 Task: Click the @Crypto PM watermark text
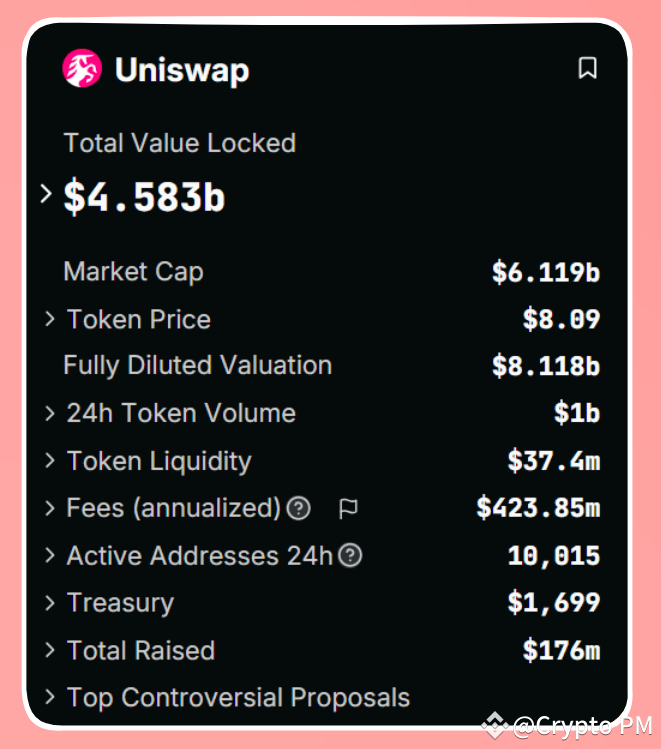point(582,726)
